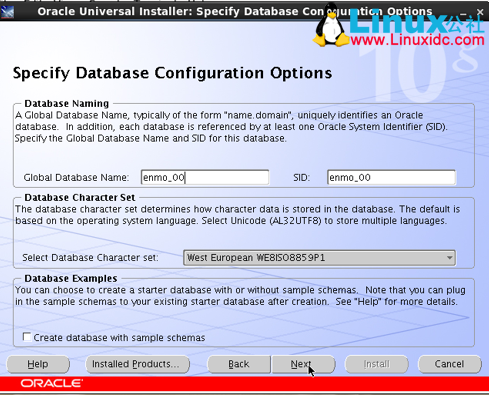Click the Specify Database Configuration Options heading
This screenshot has width=489, height=395.
pyautogui.click(x=172, y=73)
